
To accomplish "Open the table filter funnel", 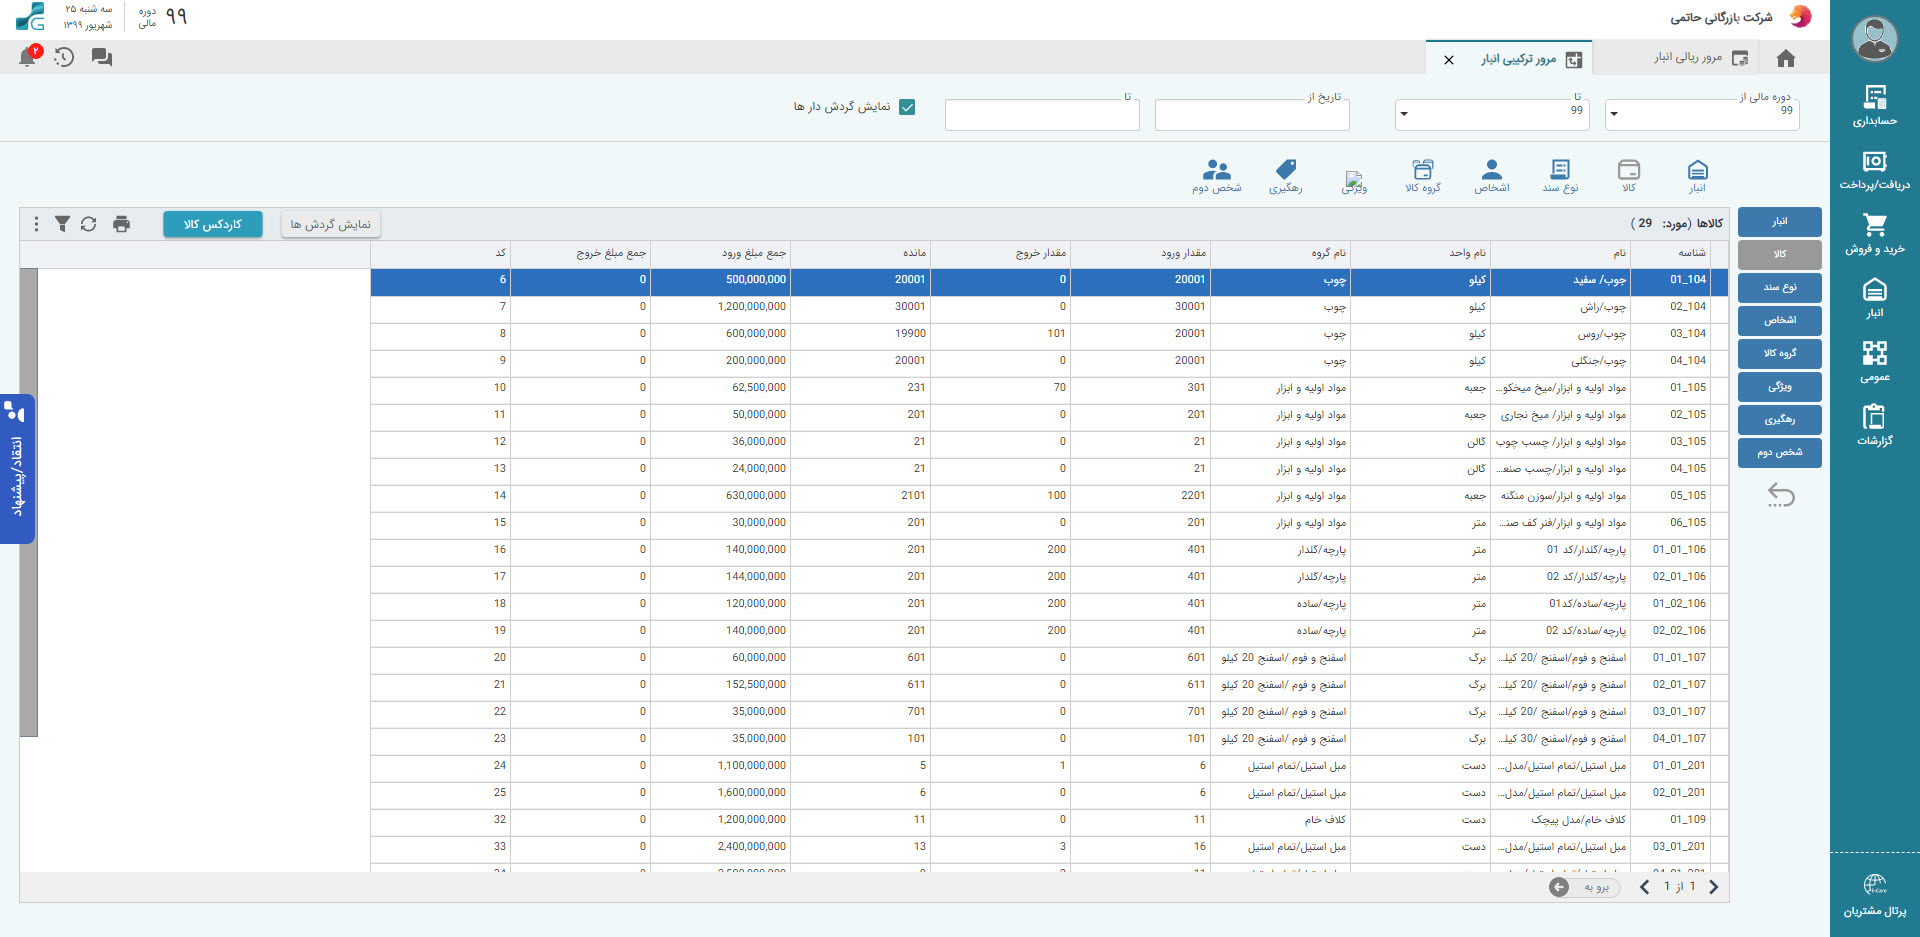I will point(62,224).
